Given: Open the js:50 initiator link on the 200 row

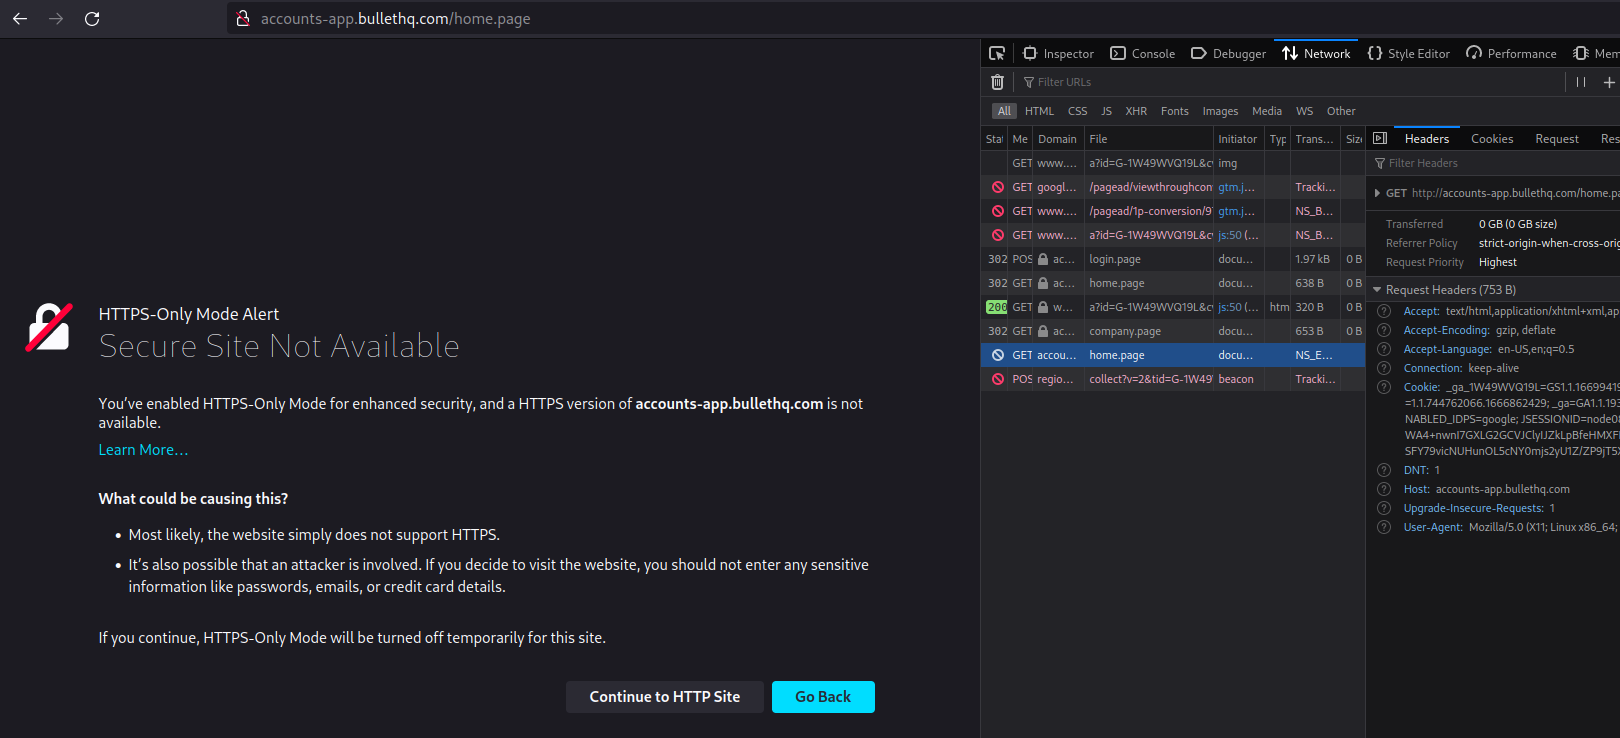Looking at the screenshot, I should coord(1238,307).
